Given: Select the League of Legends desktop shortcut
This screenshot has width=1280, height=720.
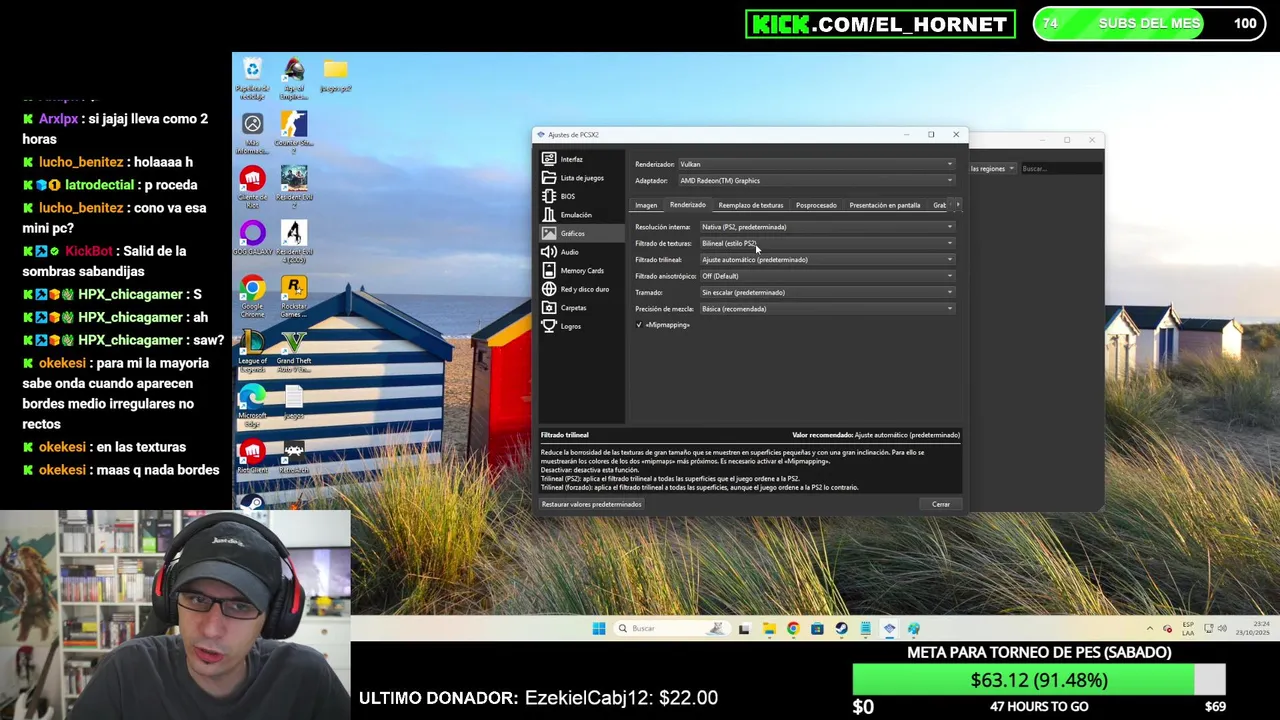Looking at the screenshot, I should (252, 351).
